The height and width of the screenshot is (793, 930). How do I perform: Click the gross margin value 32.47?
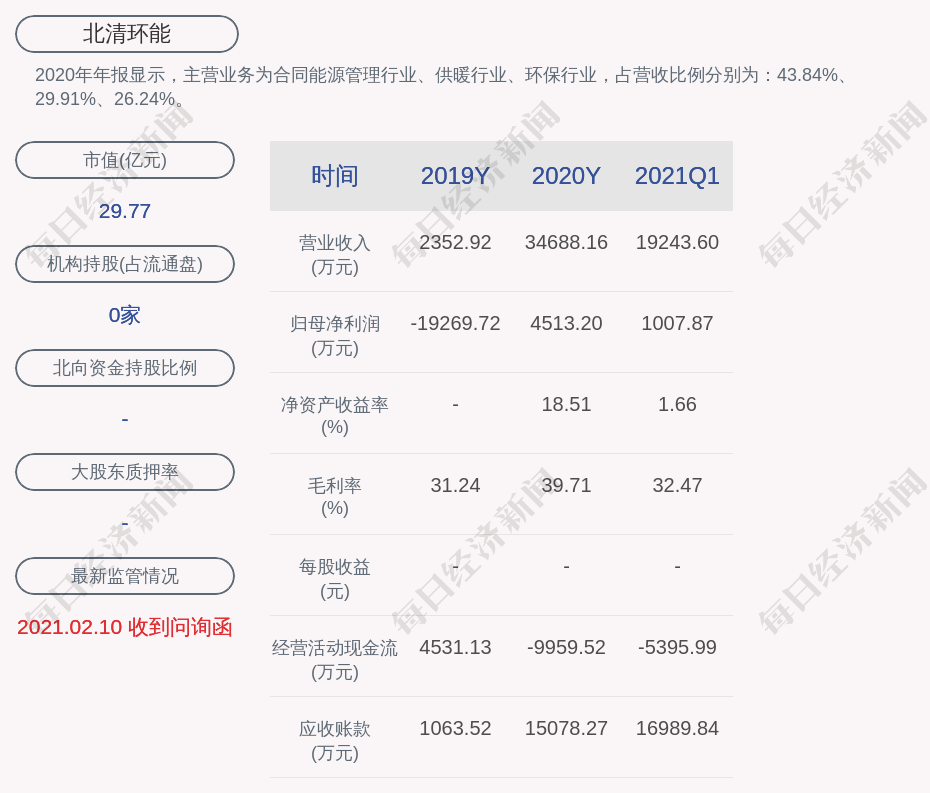coord(677,485)
